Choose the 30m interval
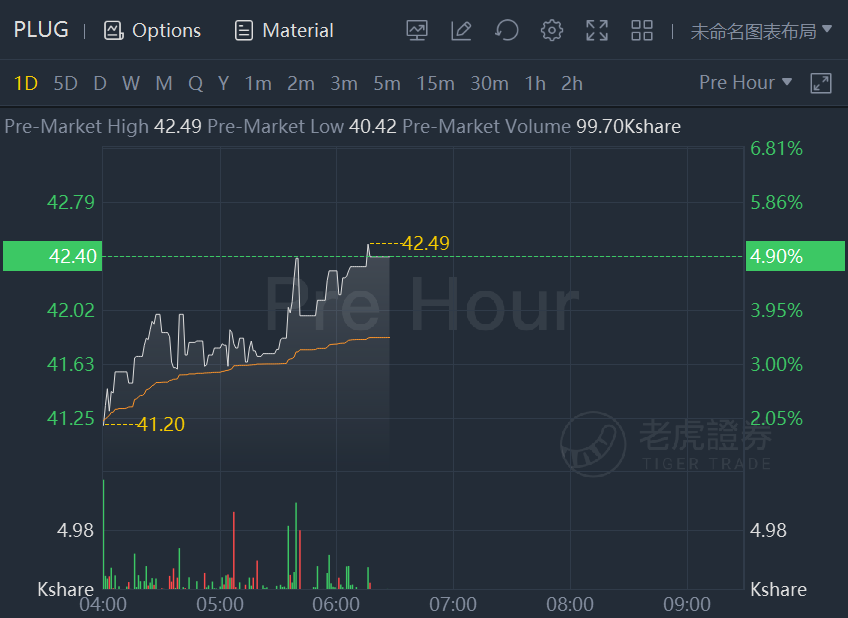The width and height of the screenshot is (848, 618). click(489, 84)
